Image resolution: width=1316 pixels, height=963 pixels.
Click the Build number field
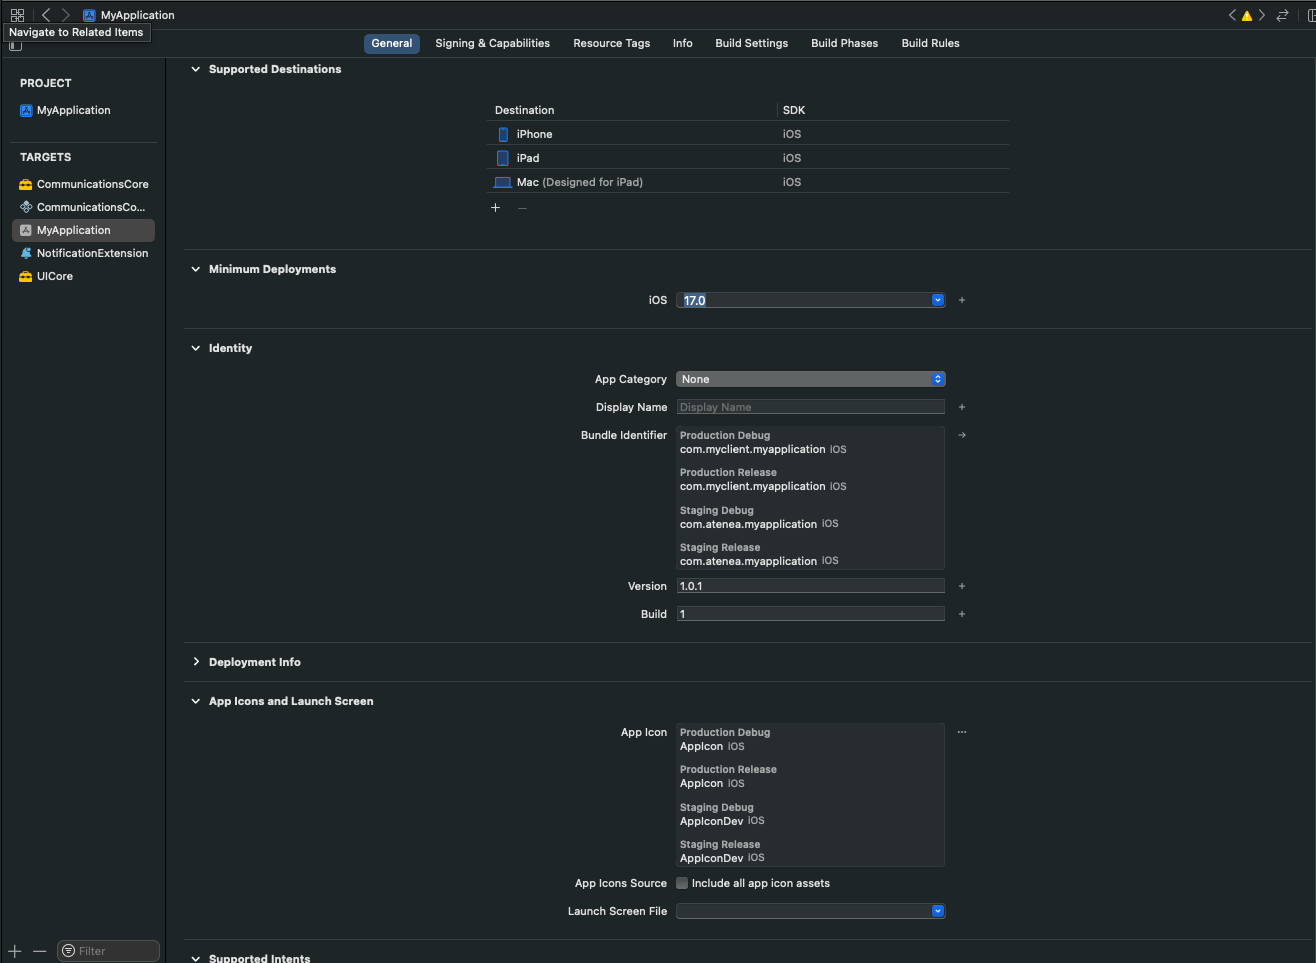[811, 614]
